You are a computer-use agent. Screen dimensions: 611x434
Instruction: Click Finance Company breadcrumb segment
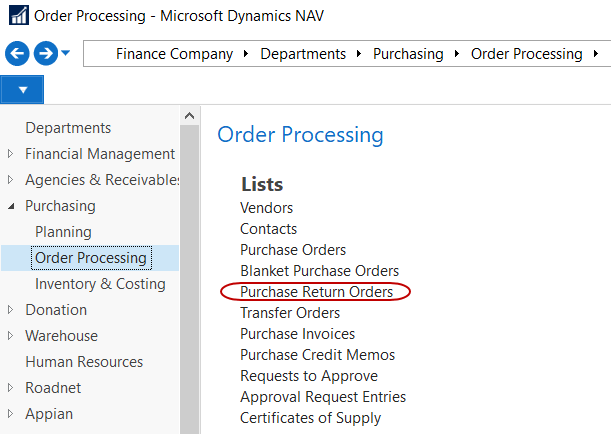click(174, 54)
